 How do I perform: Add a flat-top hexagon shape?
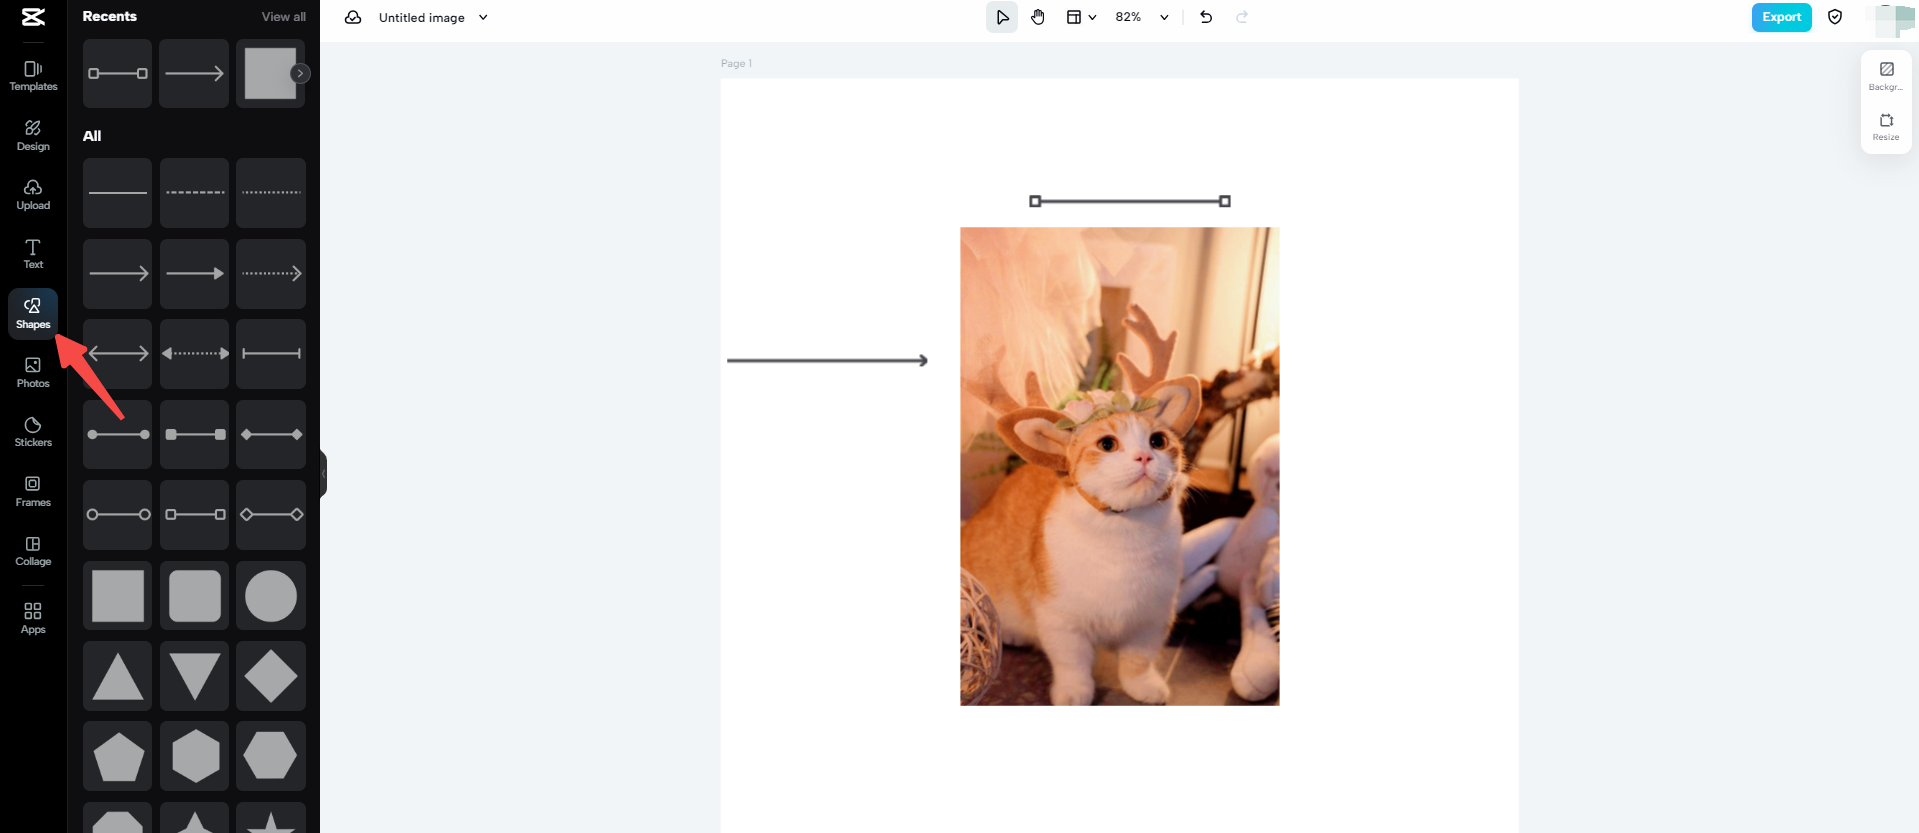271,756
